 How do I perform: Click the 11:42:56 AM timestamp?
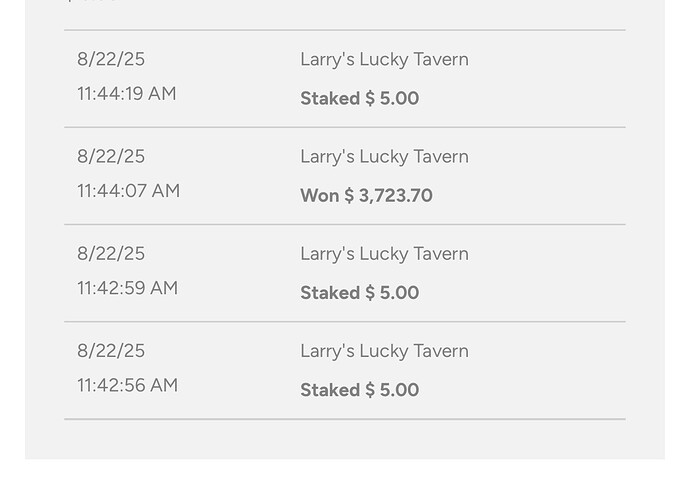127,385
